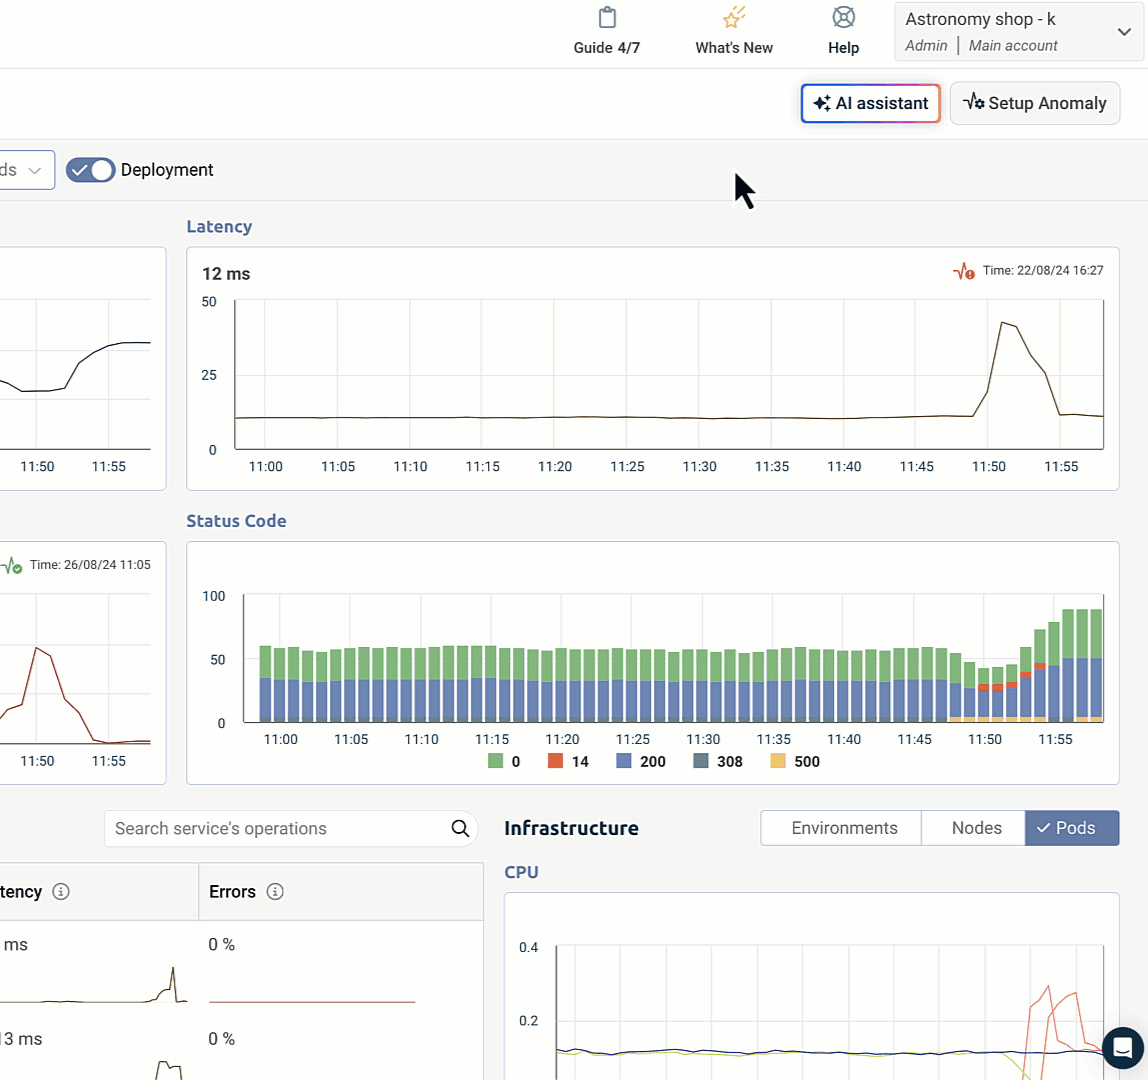Click the 12 ms latency value
Viewport: 1148px width, 1080px height.
[226, 274]
